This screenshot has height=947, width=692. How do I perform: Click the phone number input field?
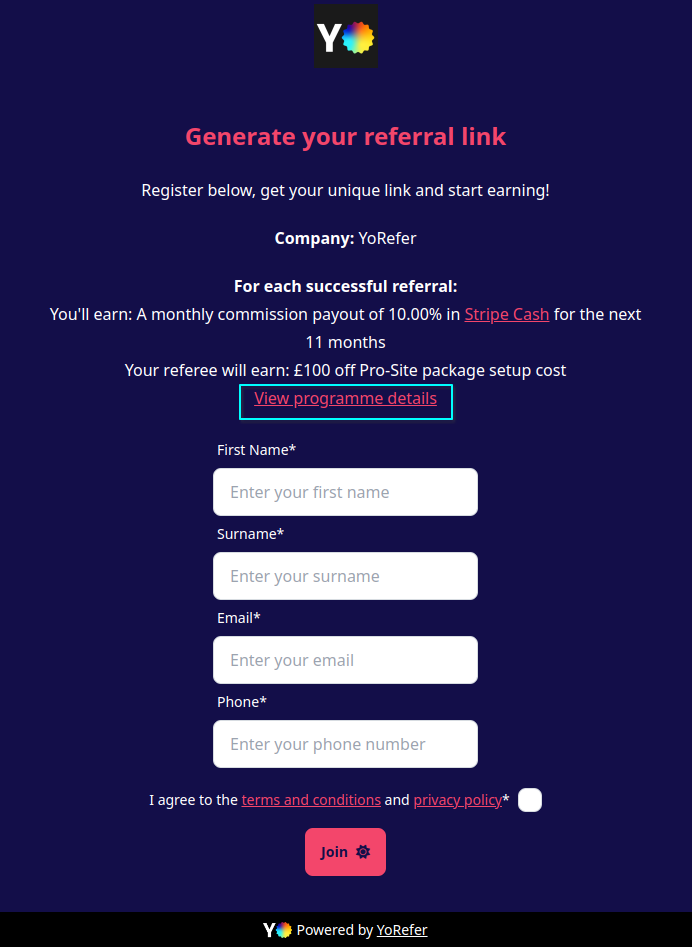point(345,744)
